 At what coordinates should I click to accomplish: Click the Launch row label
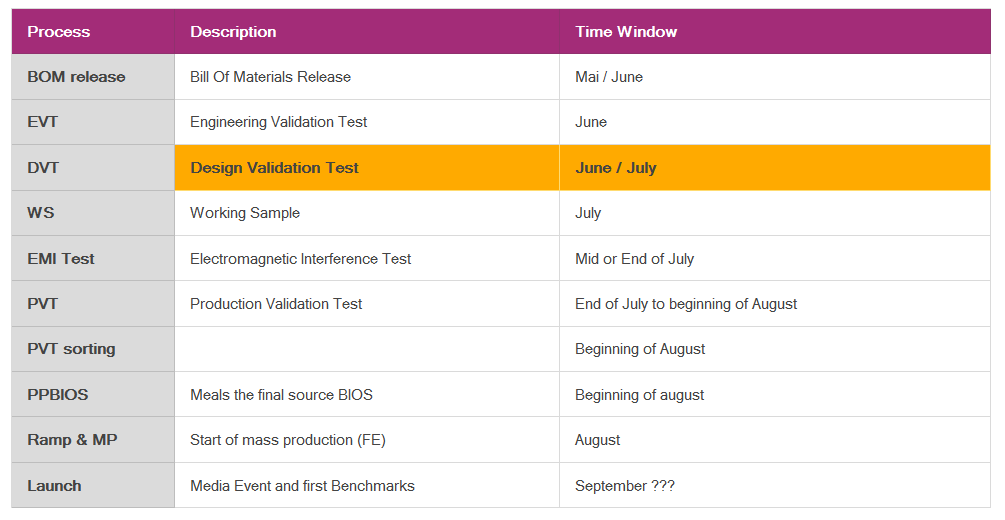click(x=54, y=486)
